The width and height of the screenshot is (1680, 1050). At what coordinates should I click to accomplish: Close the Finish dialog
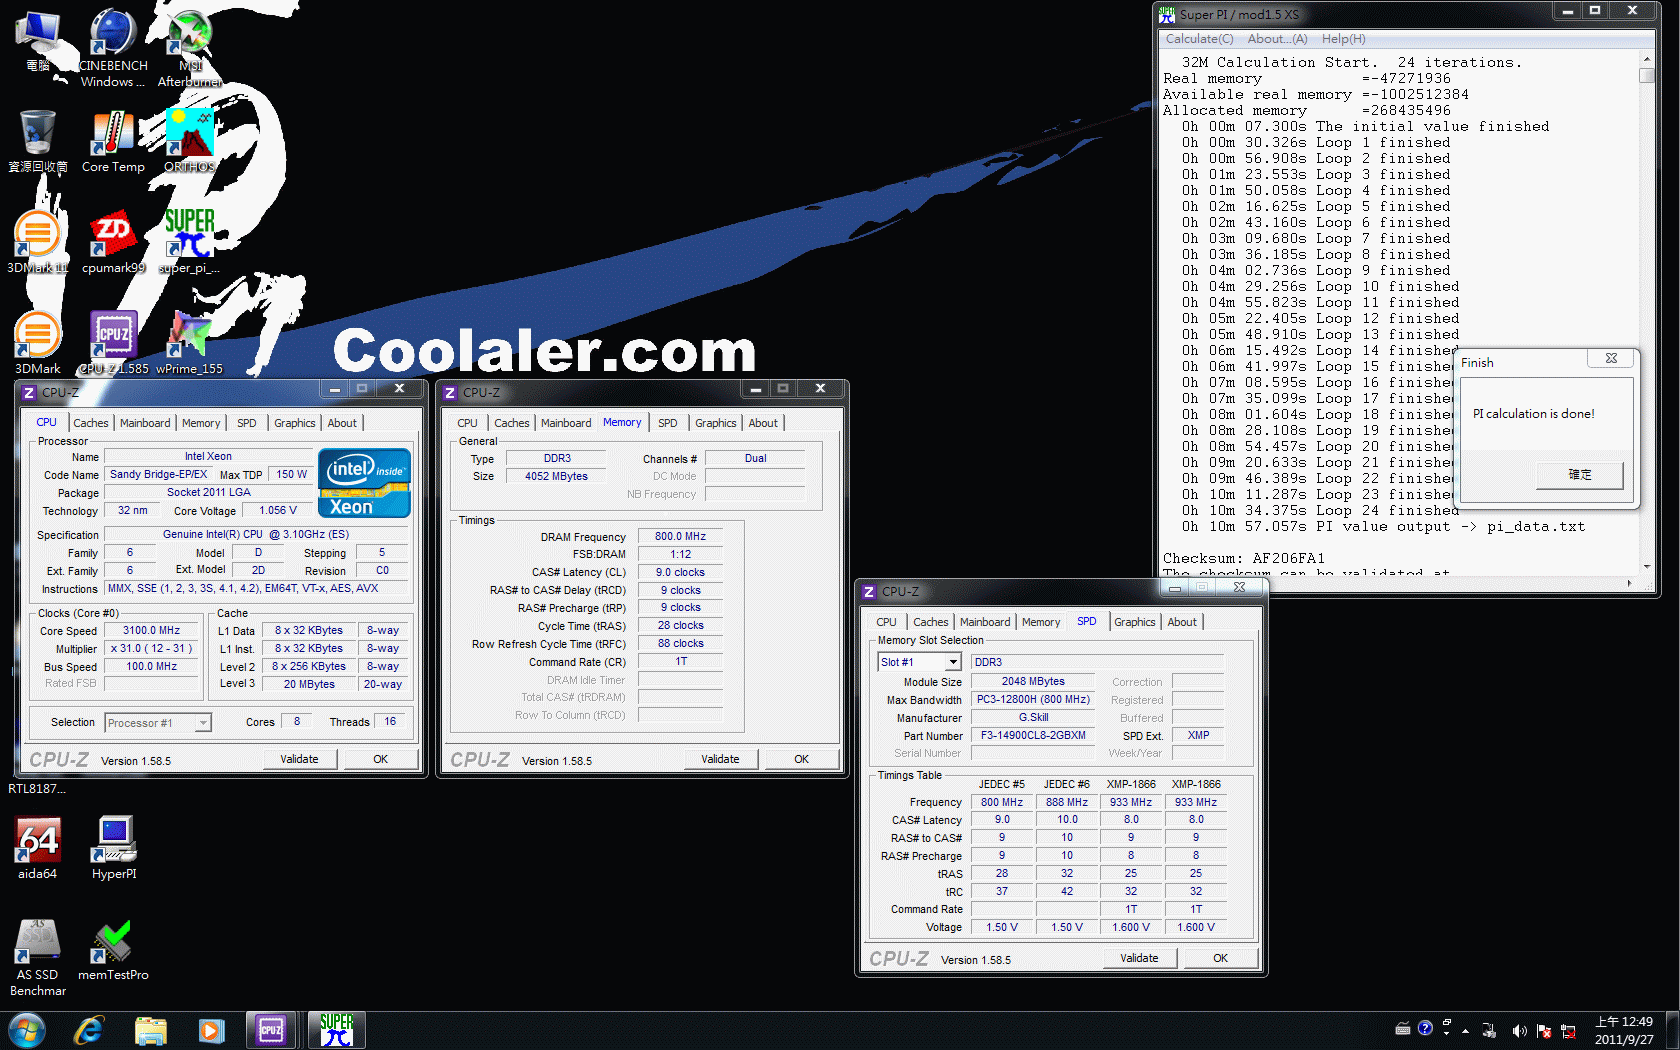[1610, 358]
